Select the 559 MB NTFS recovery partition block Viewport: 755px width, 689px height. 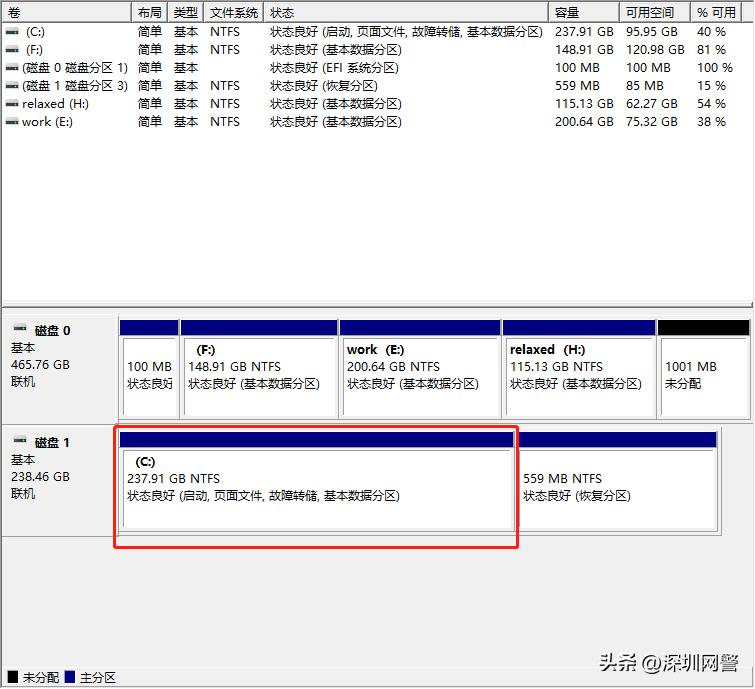click(618, 481)
